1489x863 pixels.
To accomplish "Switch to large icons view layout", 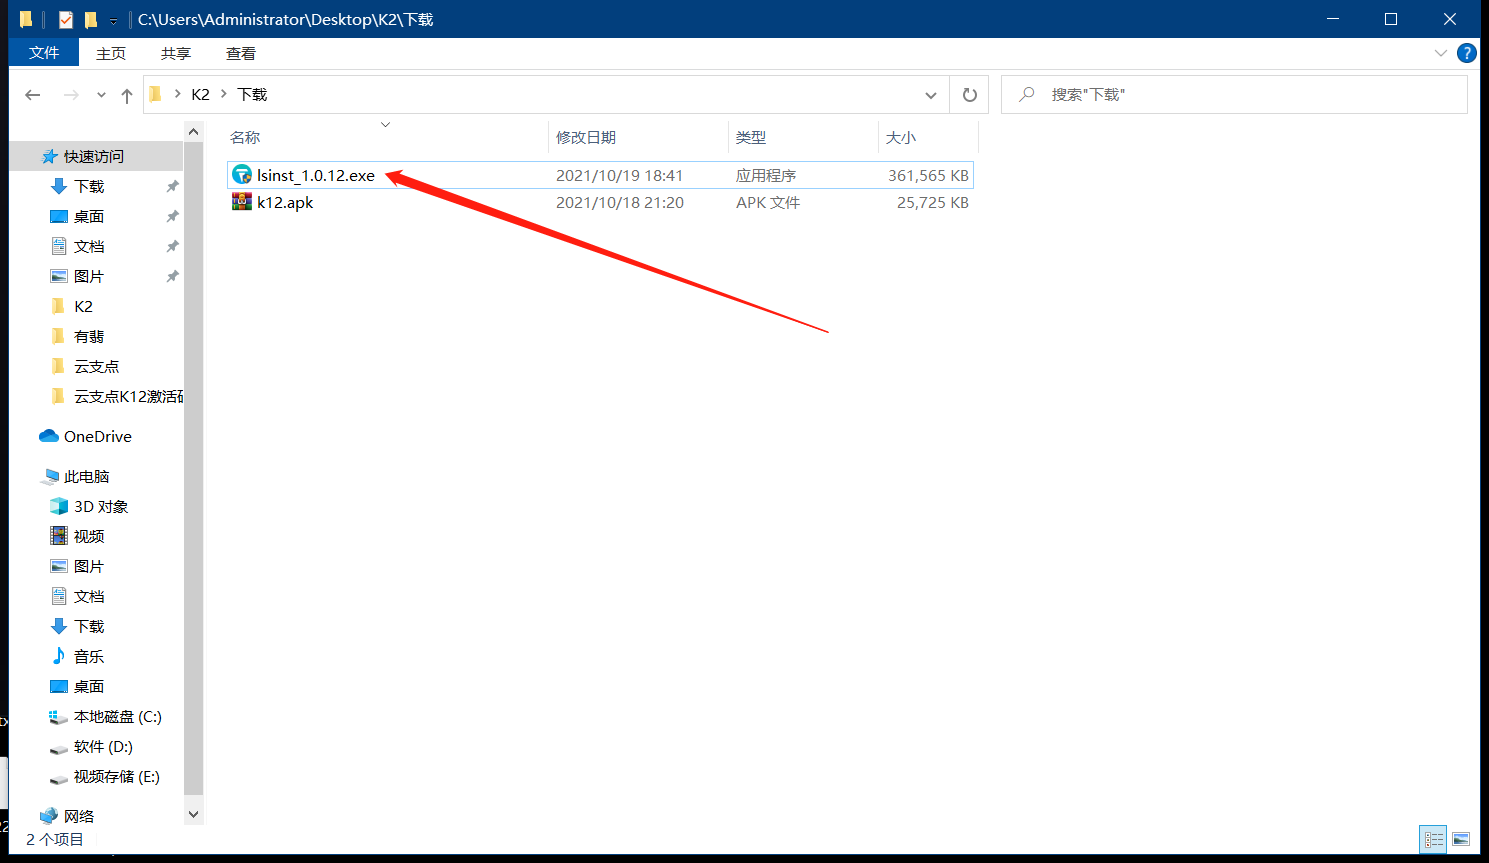I will pyautogui.click(x=1461, y=840).
